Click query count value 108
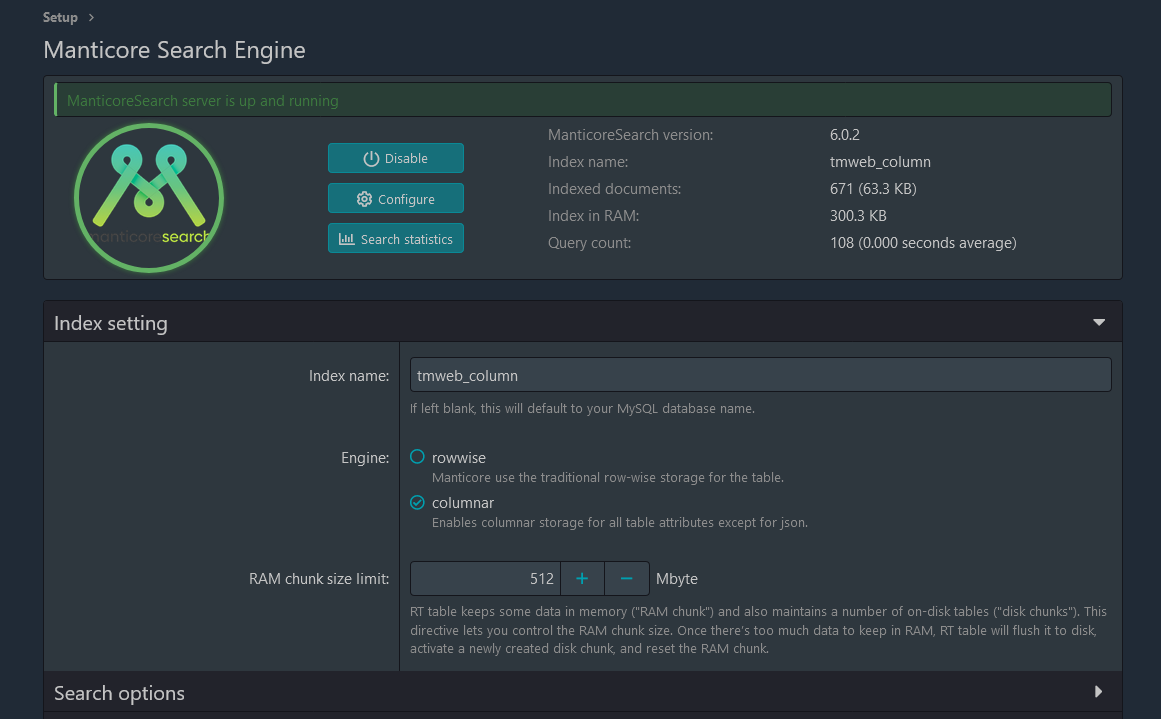 pos(923,243)
